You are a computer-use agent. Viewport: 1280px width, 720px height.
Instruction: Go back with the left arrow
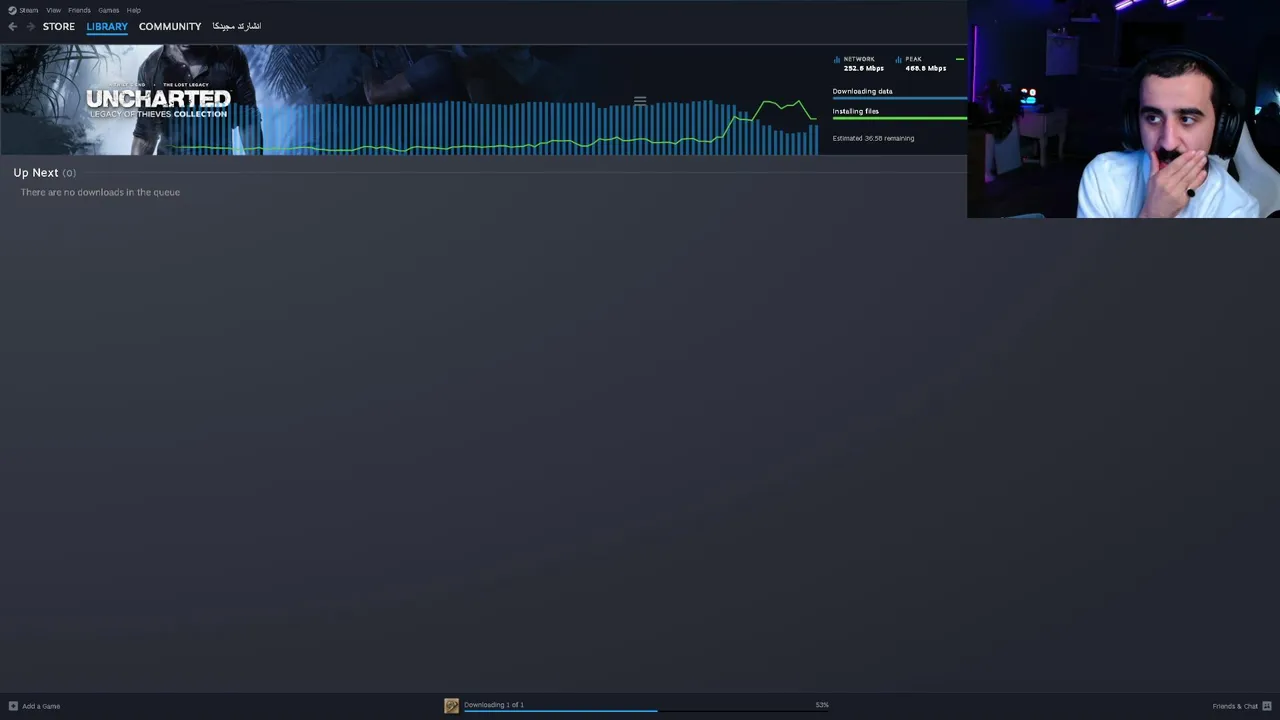pos(12,26)
